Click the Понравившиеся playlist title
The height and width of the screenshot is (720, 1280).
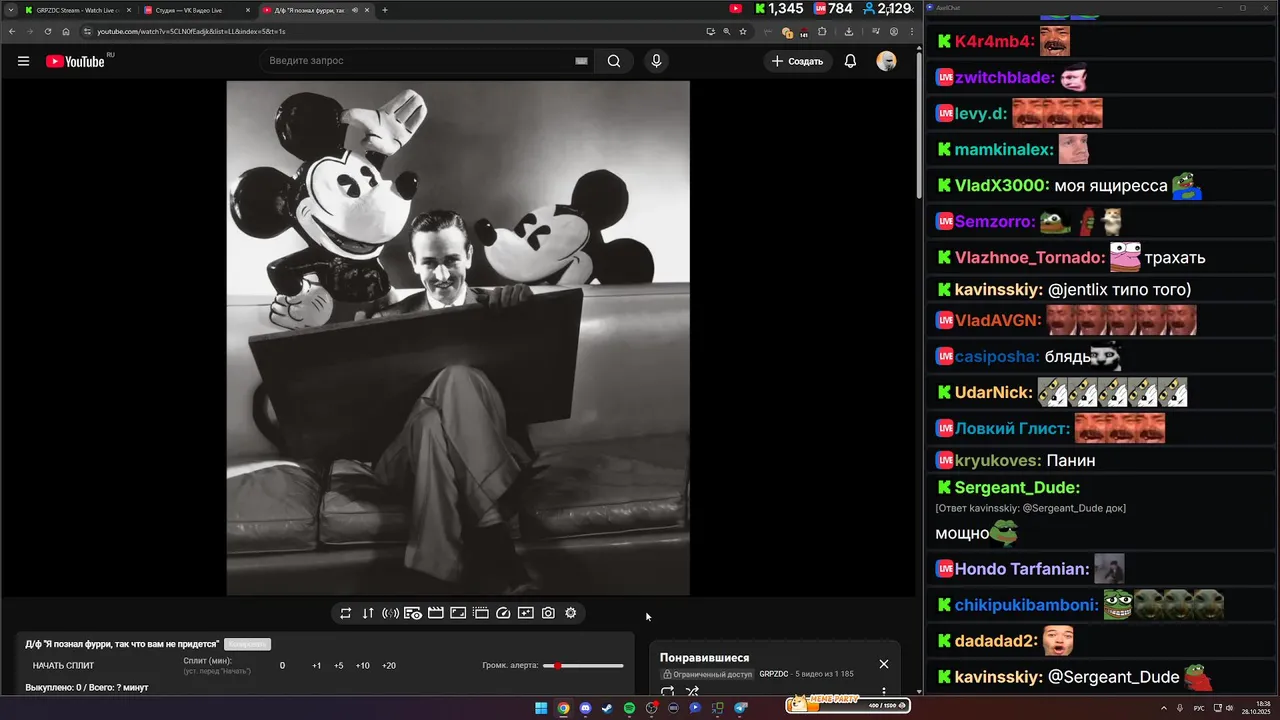tap(704, 658)
